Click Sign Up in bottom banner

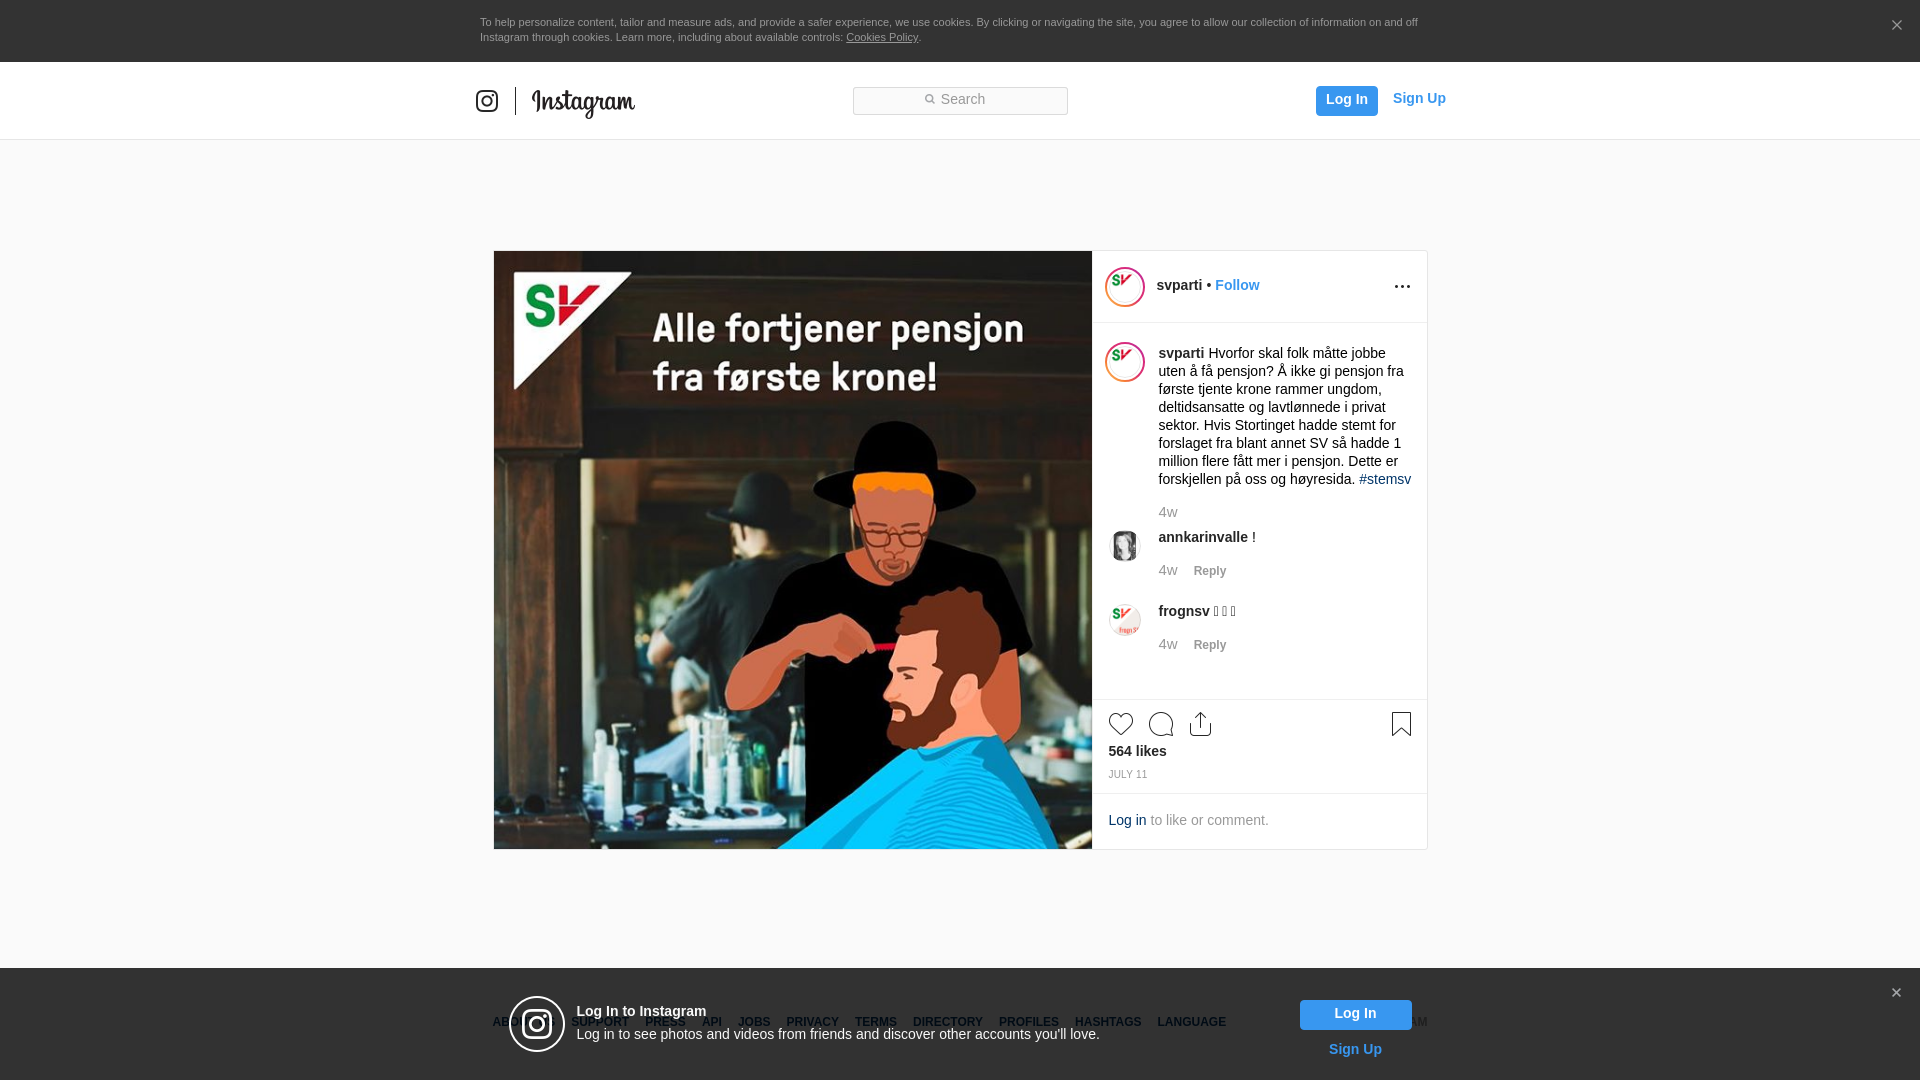[1355, 1049]
